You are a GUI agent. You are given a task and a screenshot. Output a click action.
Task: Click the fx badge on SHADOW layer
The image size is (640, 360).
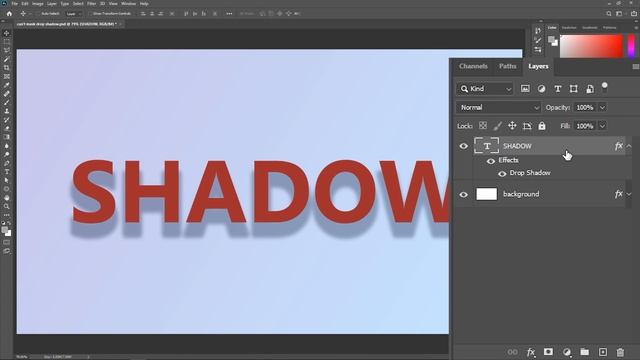click(x=618, y=146)
